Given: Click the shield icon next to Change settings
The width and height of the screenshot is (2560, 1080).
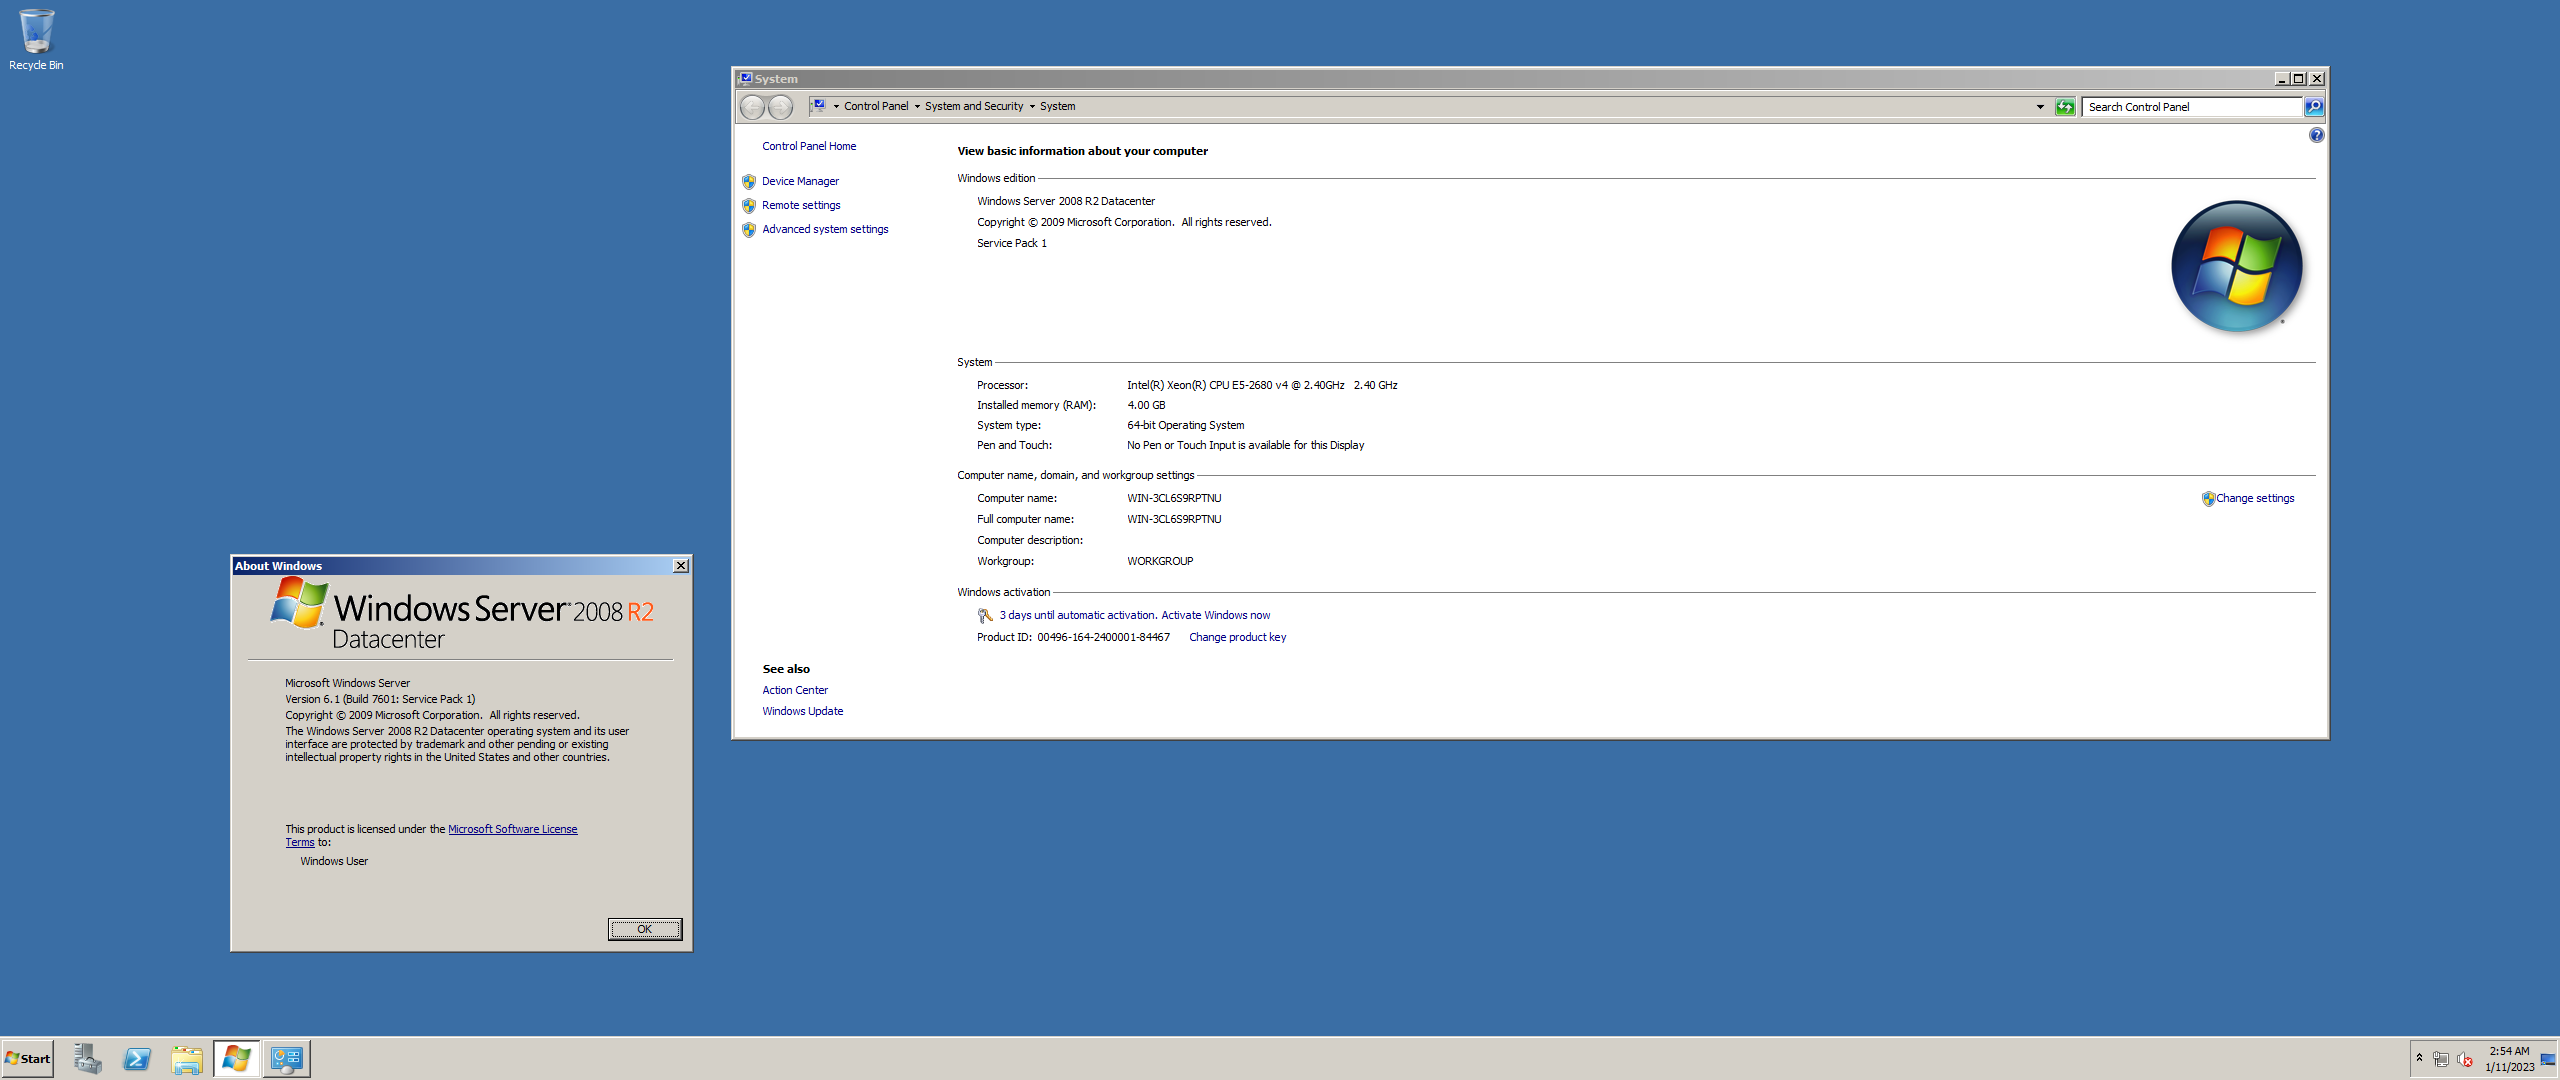Looking at the screenshot, I should coord(2208,499).
